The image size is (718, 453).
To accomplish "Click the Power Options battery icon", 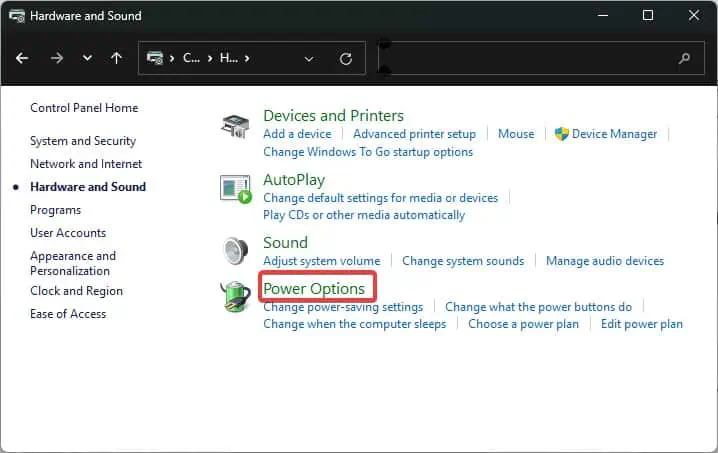I will click(x=235, y=297).
